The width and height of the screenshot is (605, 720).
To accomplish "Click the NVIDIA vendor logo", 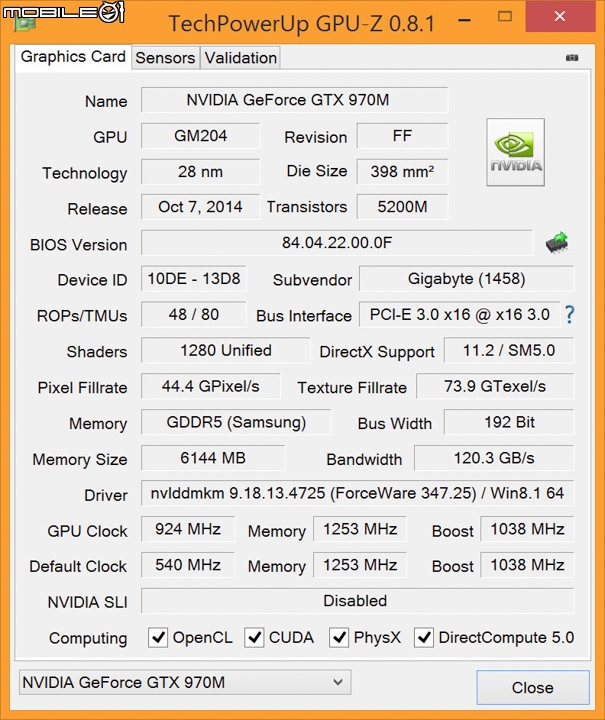I will 515,152.
